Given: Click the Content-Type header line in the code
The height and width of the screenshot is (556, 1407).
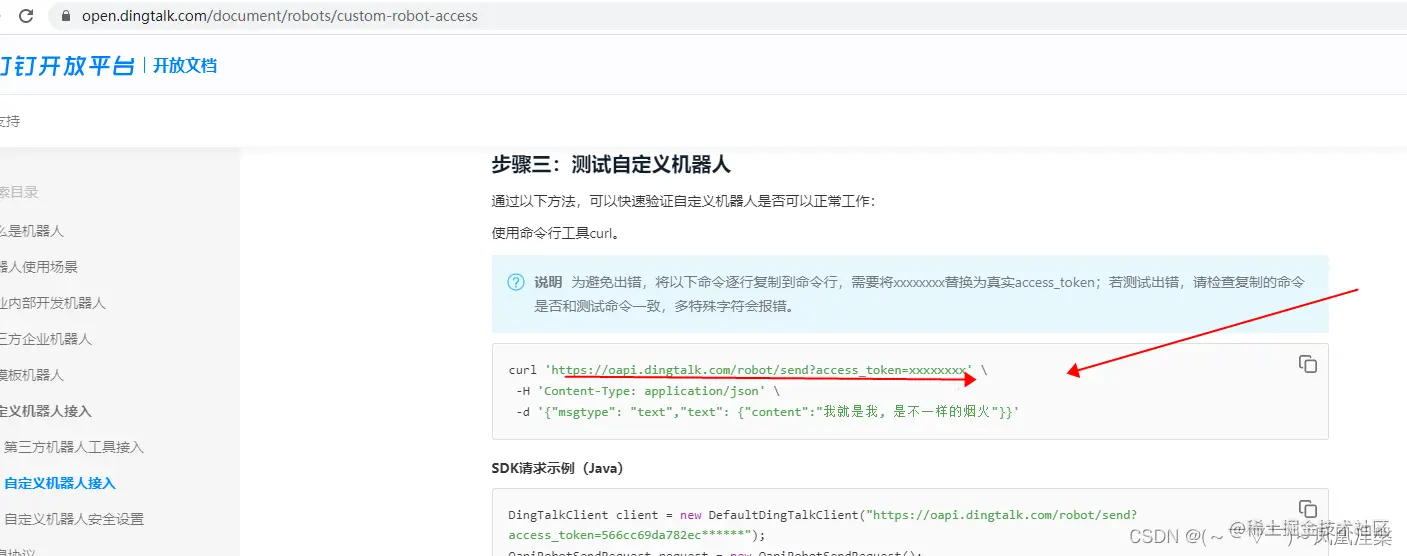Looking at the screenshot, I should 648,391.
